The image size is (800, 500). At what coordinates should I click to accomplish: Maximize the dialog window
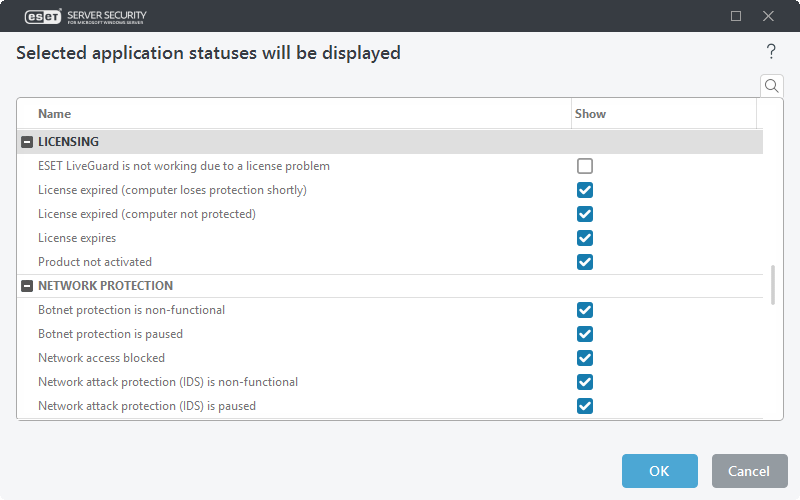coord(736,16)
